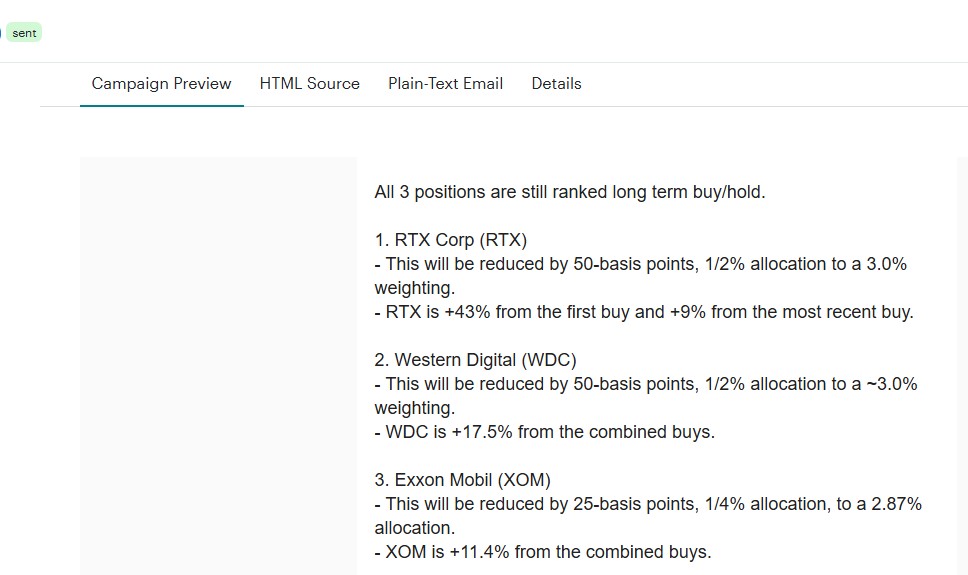Click the XOM 25-basis points reduction line

(x=647, y=504)
